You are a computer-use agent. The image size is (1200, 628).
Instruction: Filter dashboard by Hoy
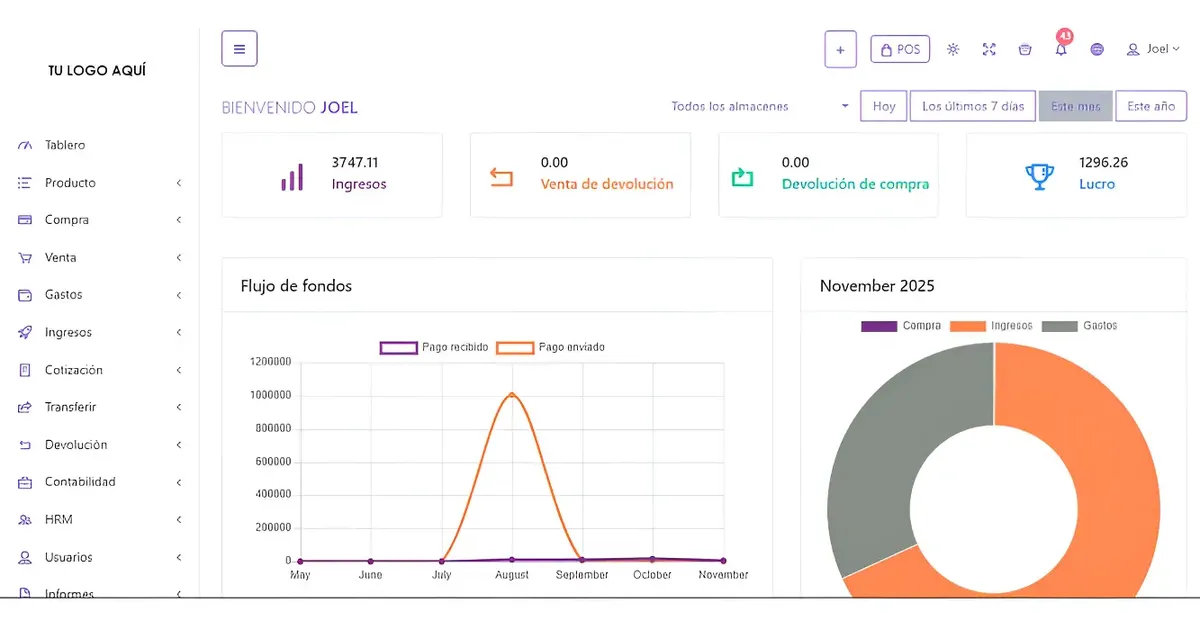(884, 106)
